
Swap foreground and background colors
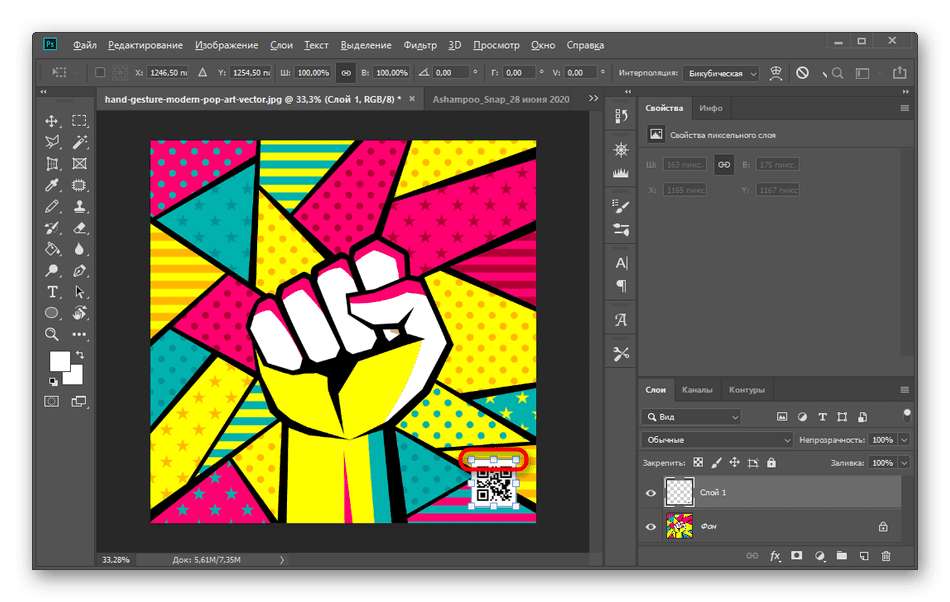pyautogui.click(x=80, y=355)
